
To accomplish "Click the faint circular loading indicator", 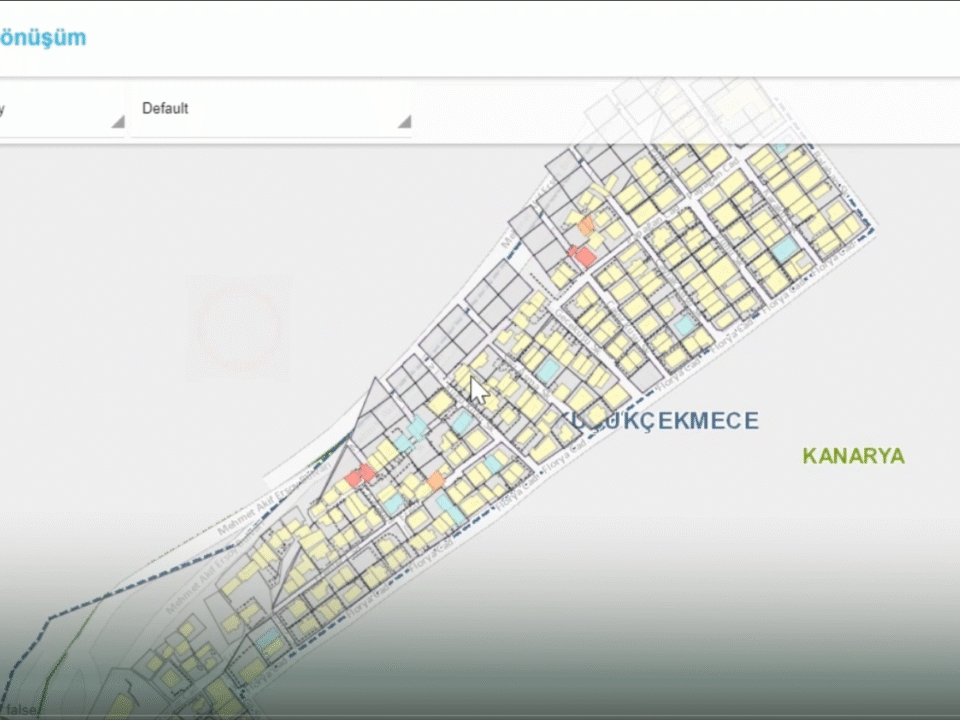I will (x=238, y=327).
